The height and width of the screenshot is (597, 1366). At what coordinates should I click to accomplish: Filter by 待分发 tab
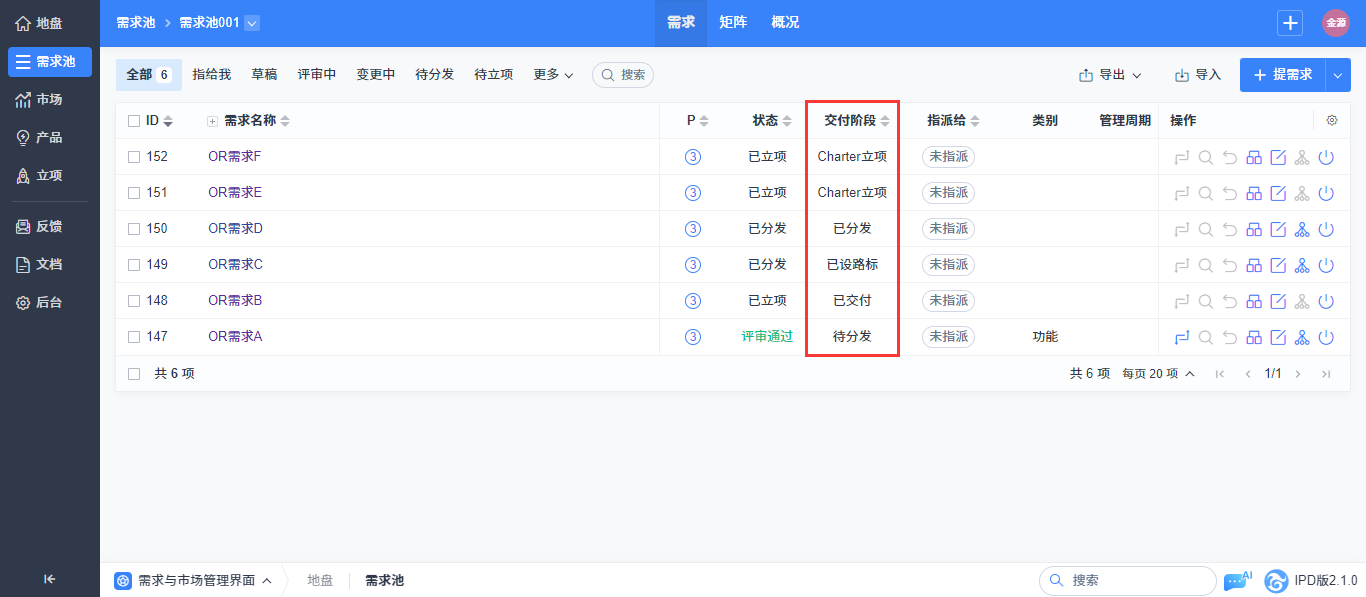click(x=435, y=75)
